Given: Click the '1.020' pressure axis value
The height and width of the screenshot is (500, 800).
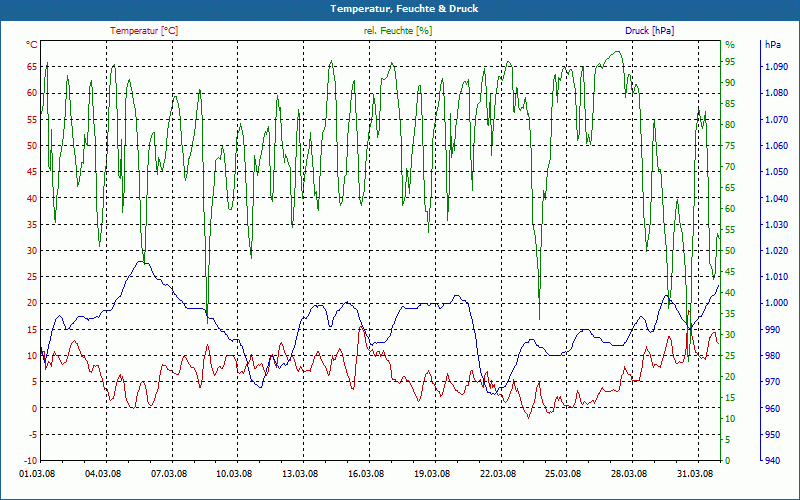Looking at the screenshot, I should click(x=777, y=251).
